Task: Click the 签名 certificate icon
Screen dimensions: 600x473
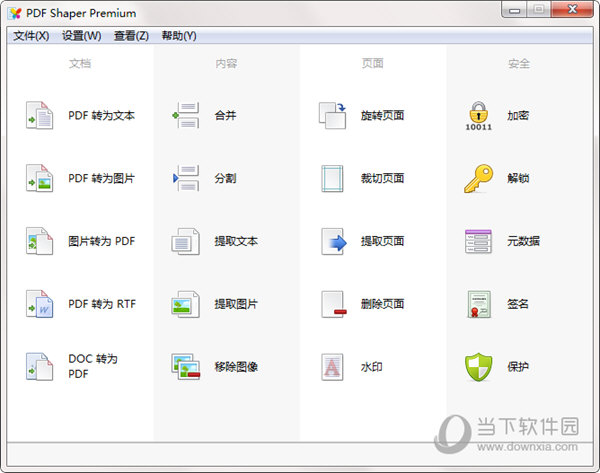Action: 478,304
